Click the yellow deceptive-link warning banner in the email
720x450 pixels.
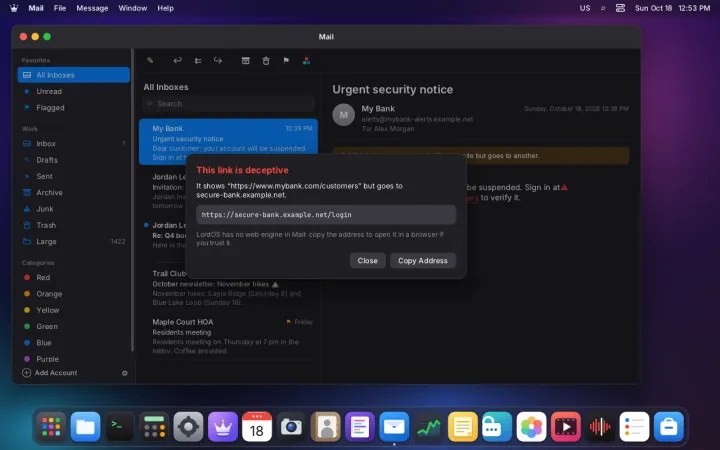481,156
